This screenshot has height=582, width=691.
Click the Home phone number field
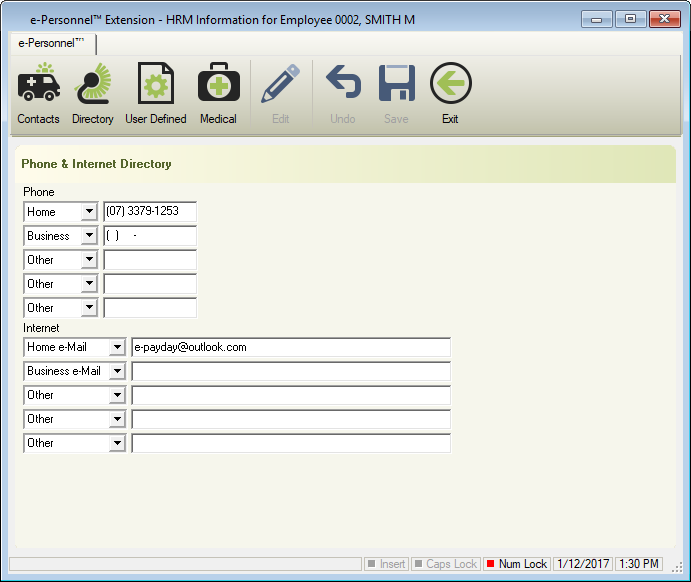[150, 211]
